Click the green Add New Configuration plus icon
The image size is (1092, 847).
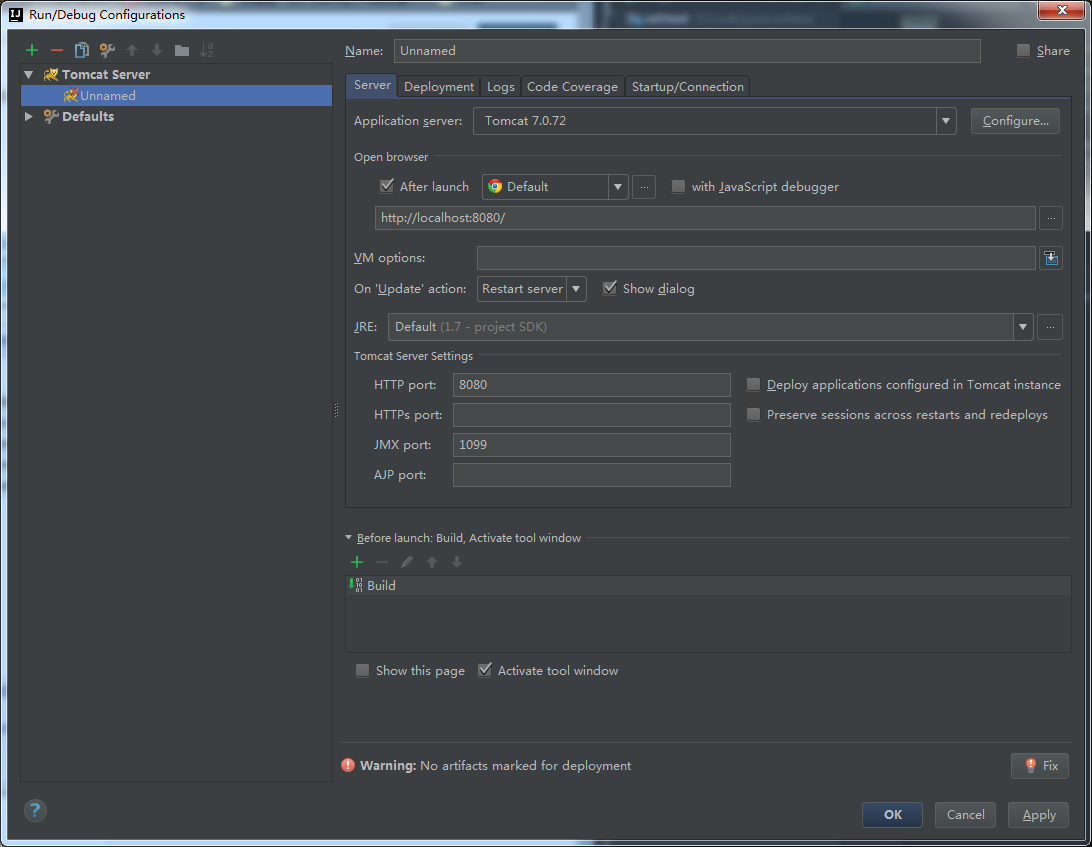point(32,50)
